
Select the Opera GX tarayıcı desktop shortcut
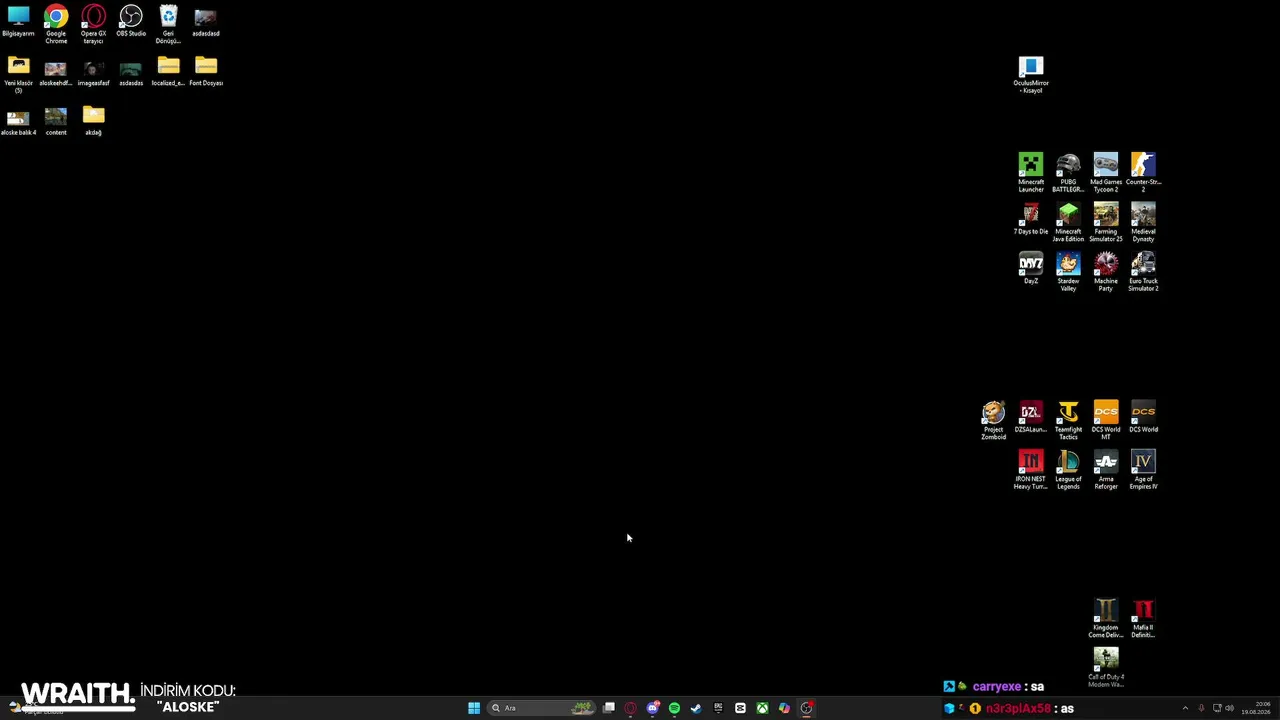[x=93, y=24]
